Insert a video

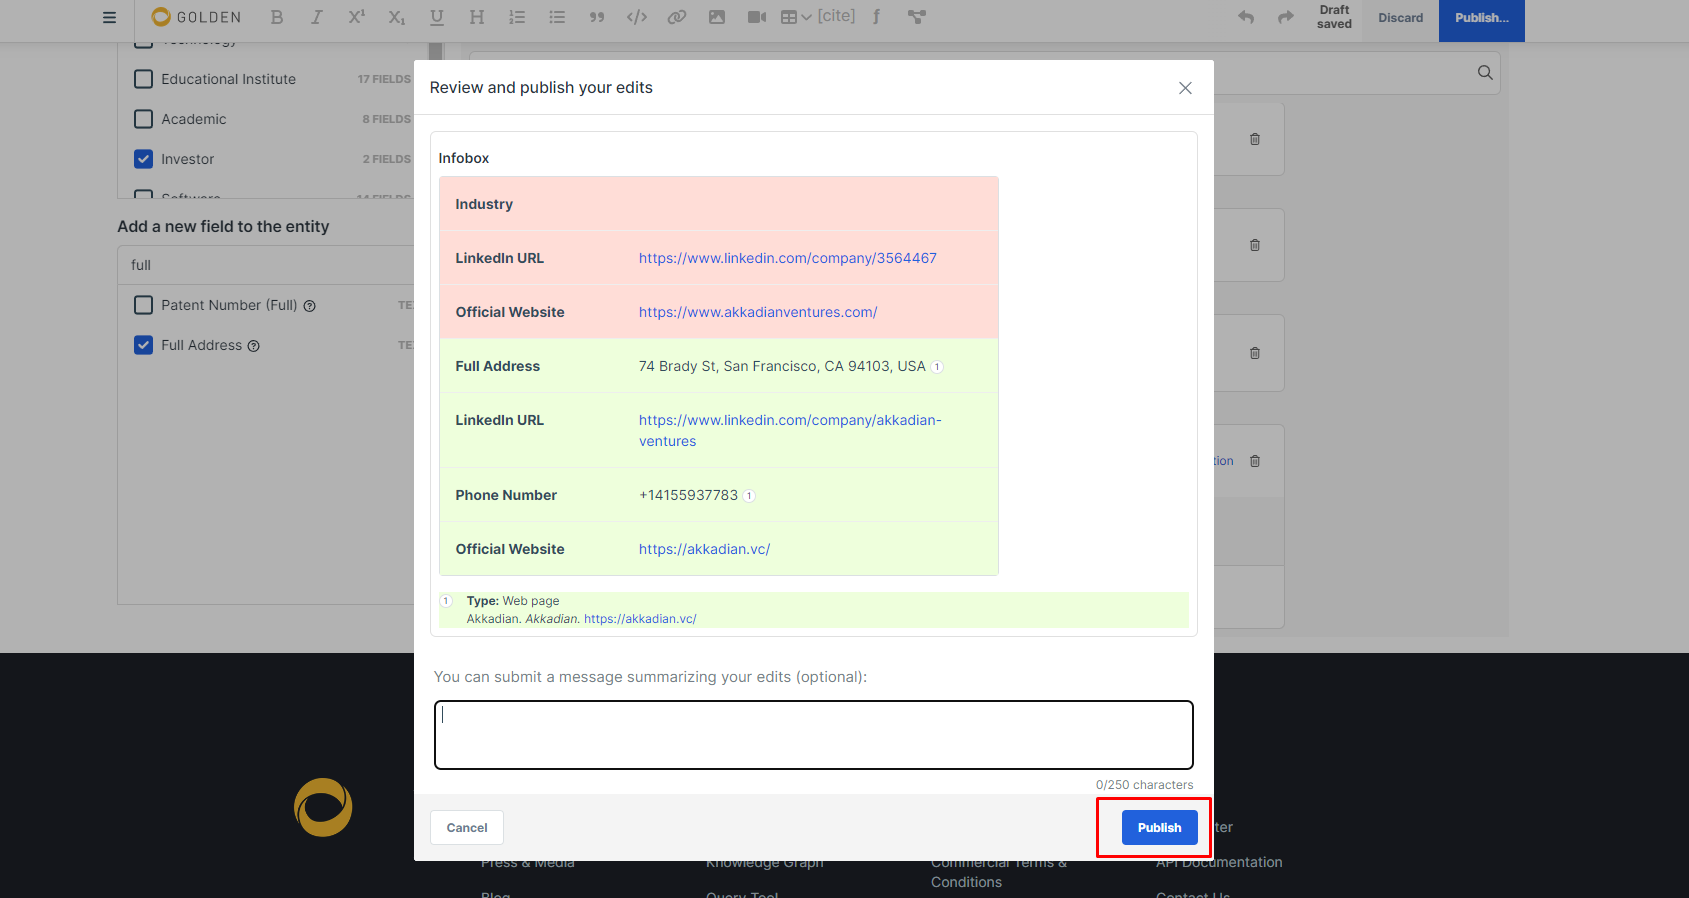tap(757, 17)
